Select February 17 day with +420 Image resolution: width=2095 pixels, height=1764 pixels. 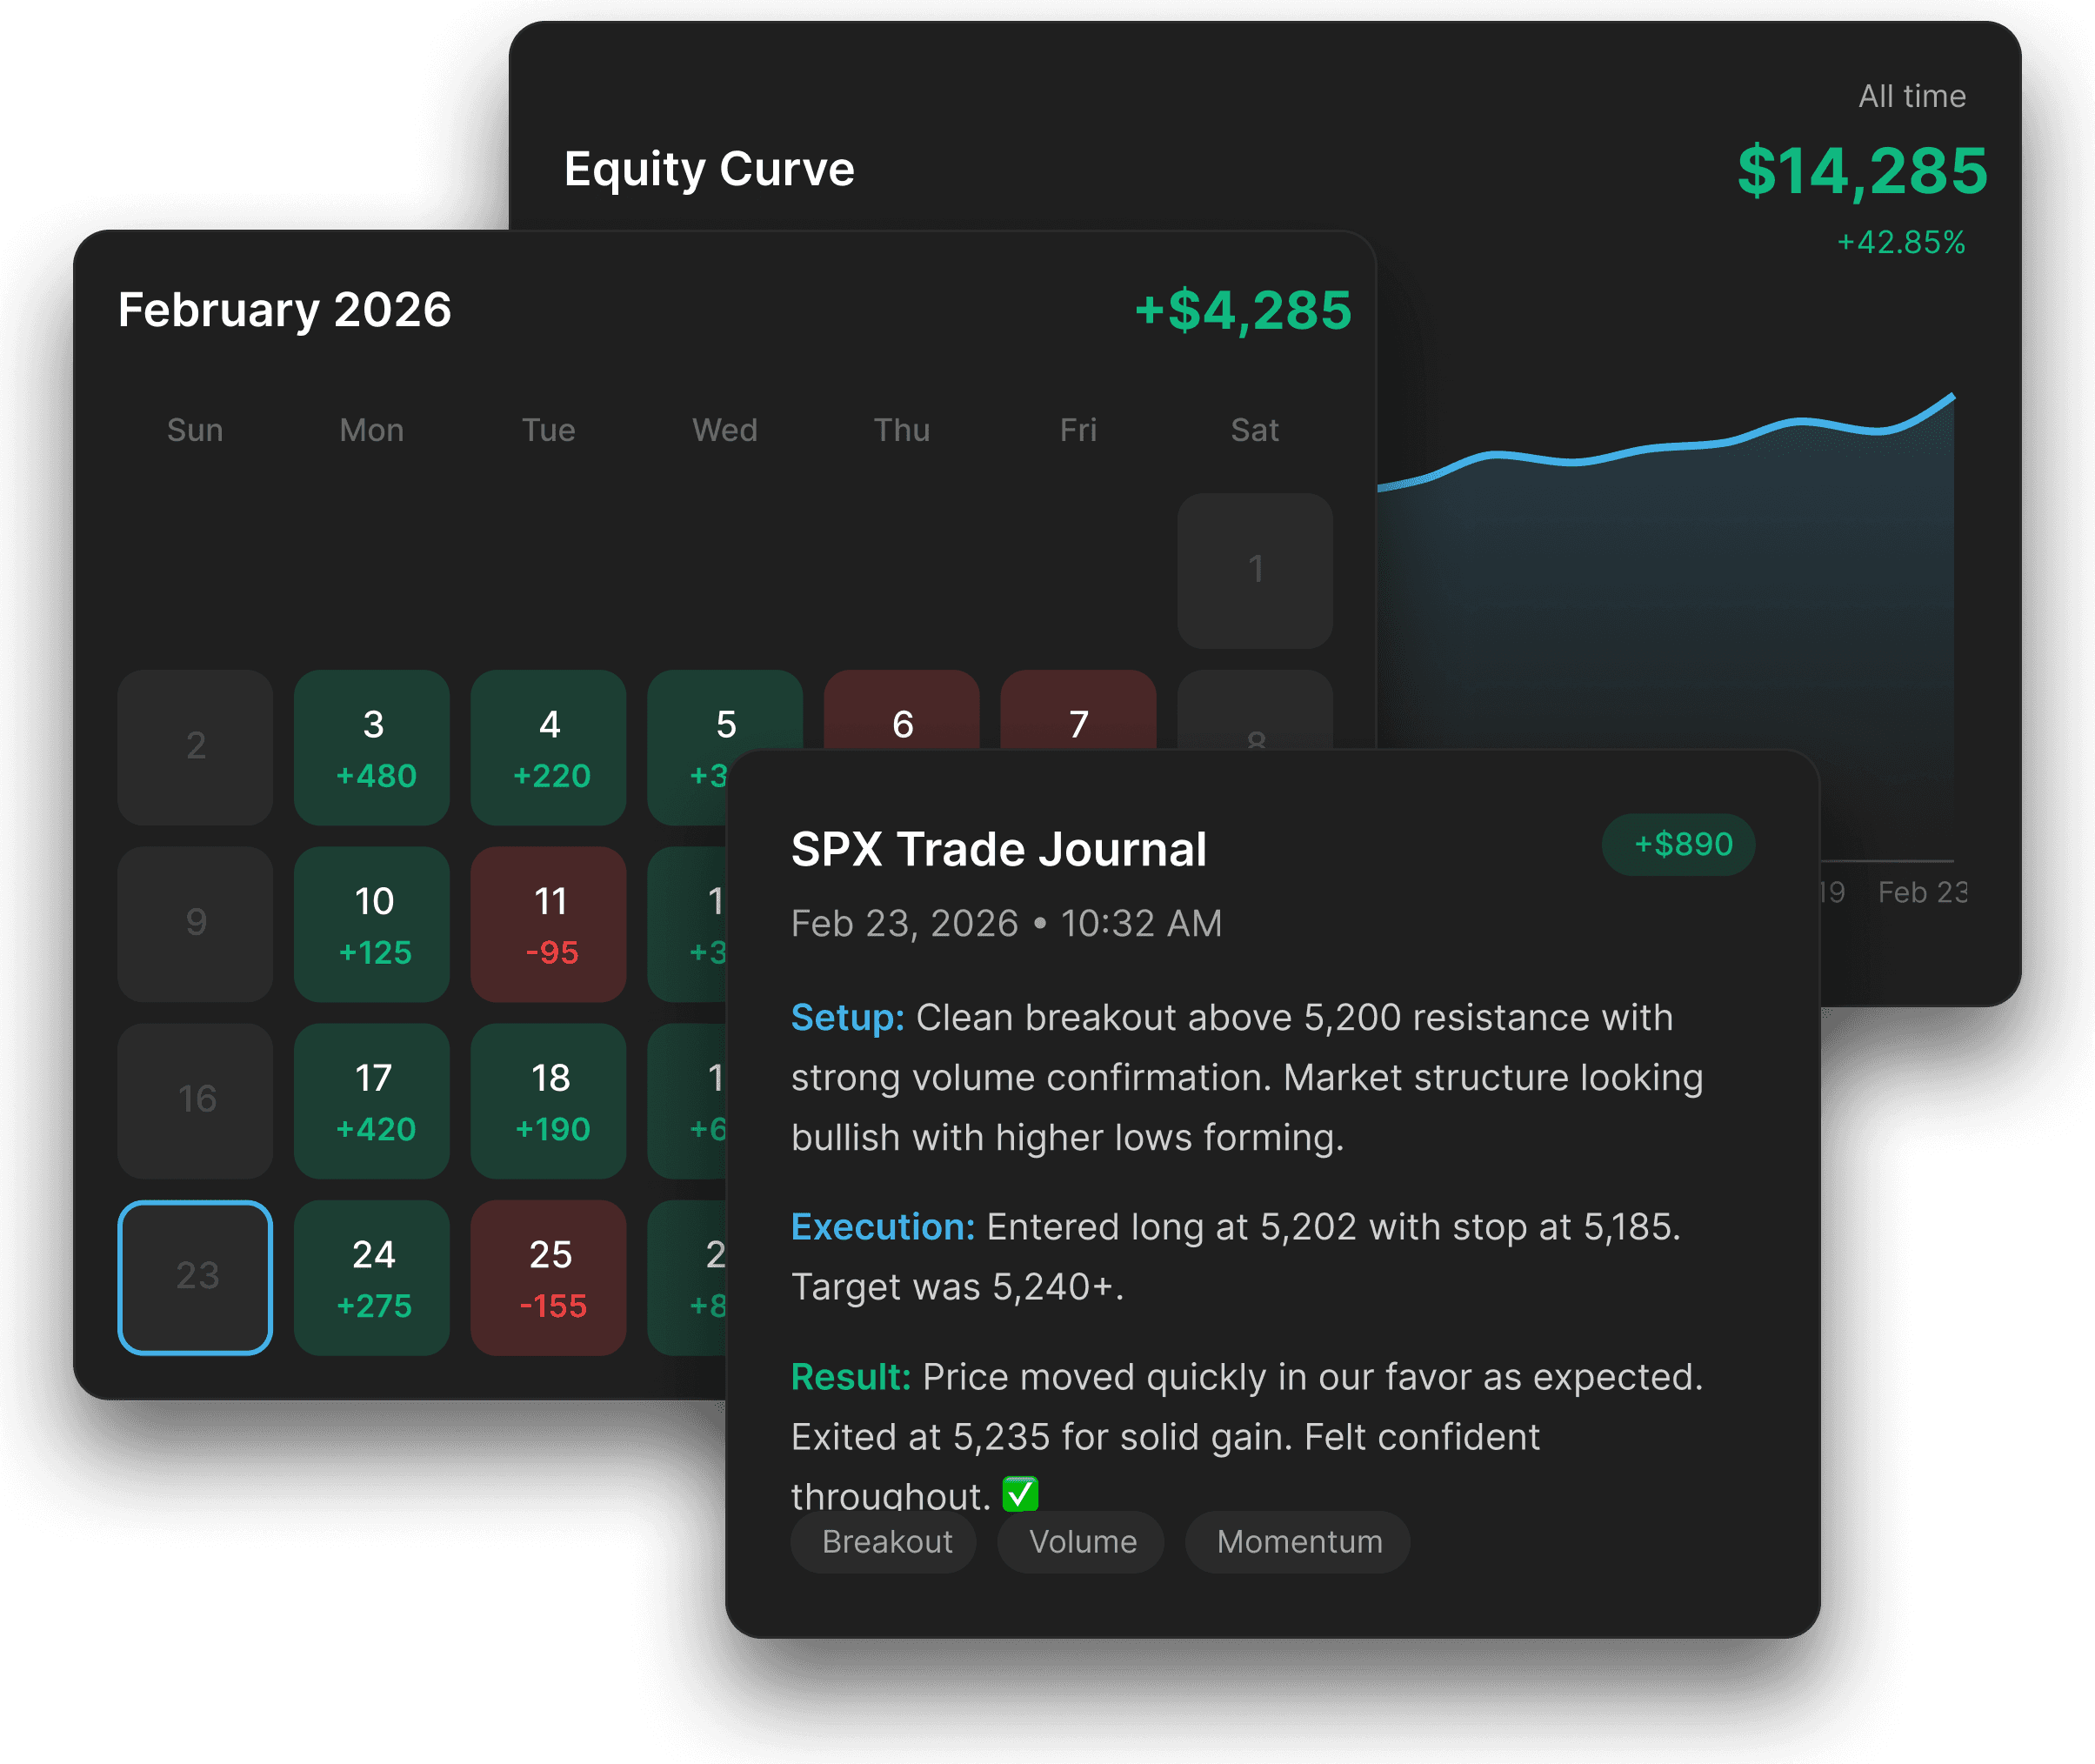372,1100
